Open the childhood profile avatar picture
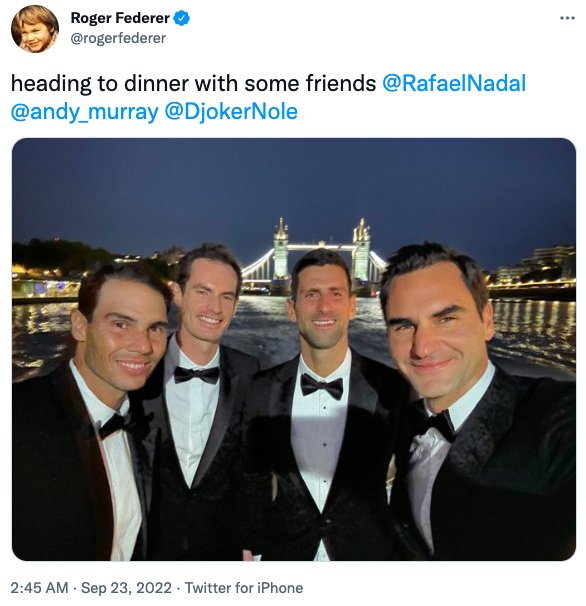The width and height of the screenshot is (586, 606). (35, 29)
